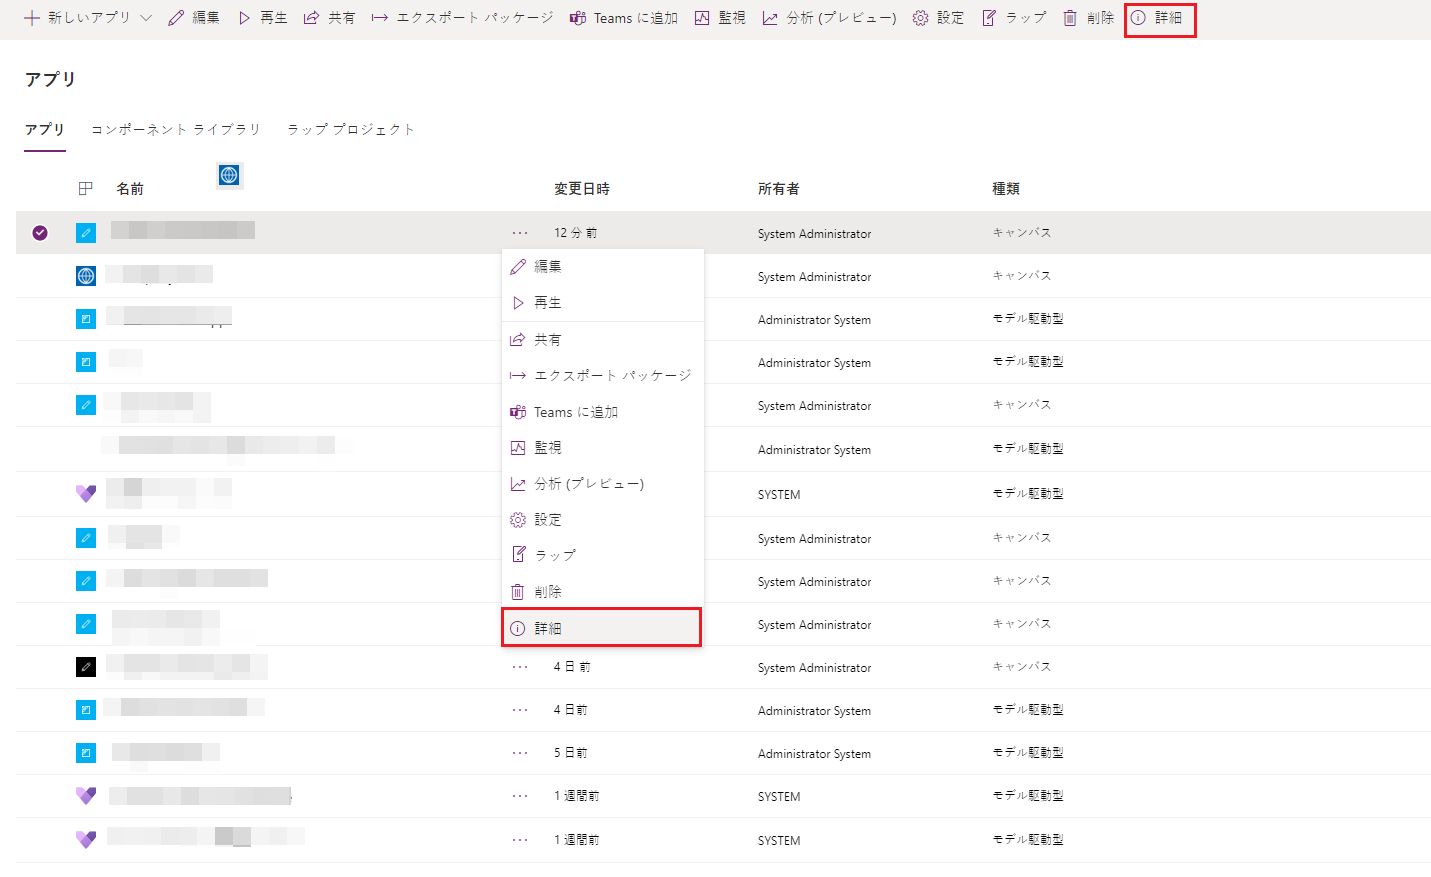Viewport: 1431px width, 877px height.
Task: Uncheck the selected app row checkmark
Action: [x=40, y=233]
